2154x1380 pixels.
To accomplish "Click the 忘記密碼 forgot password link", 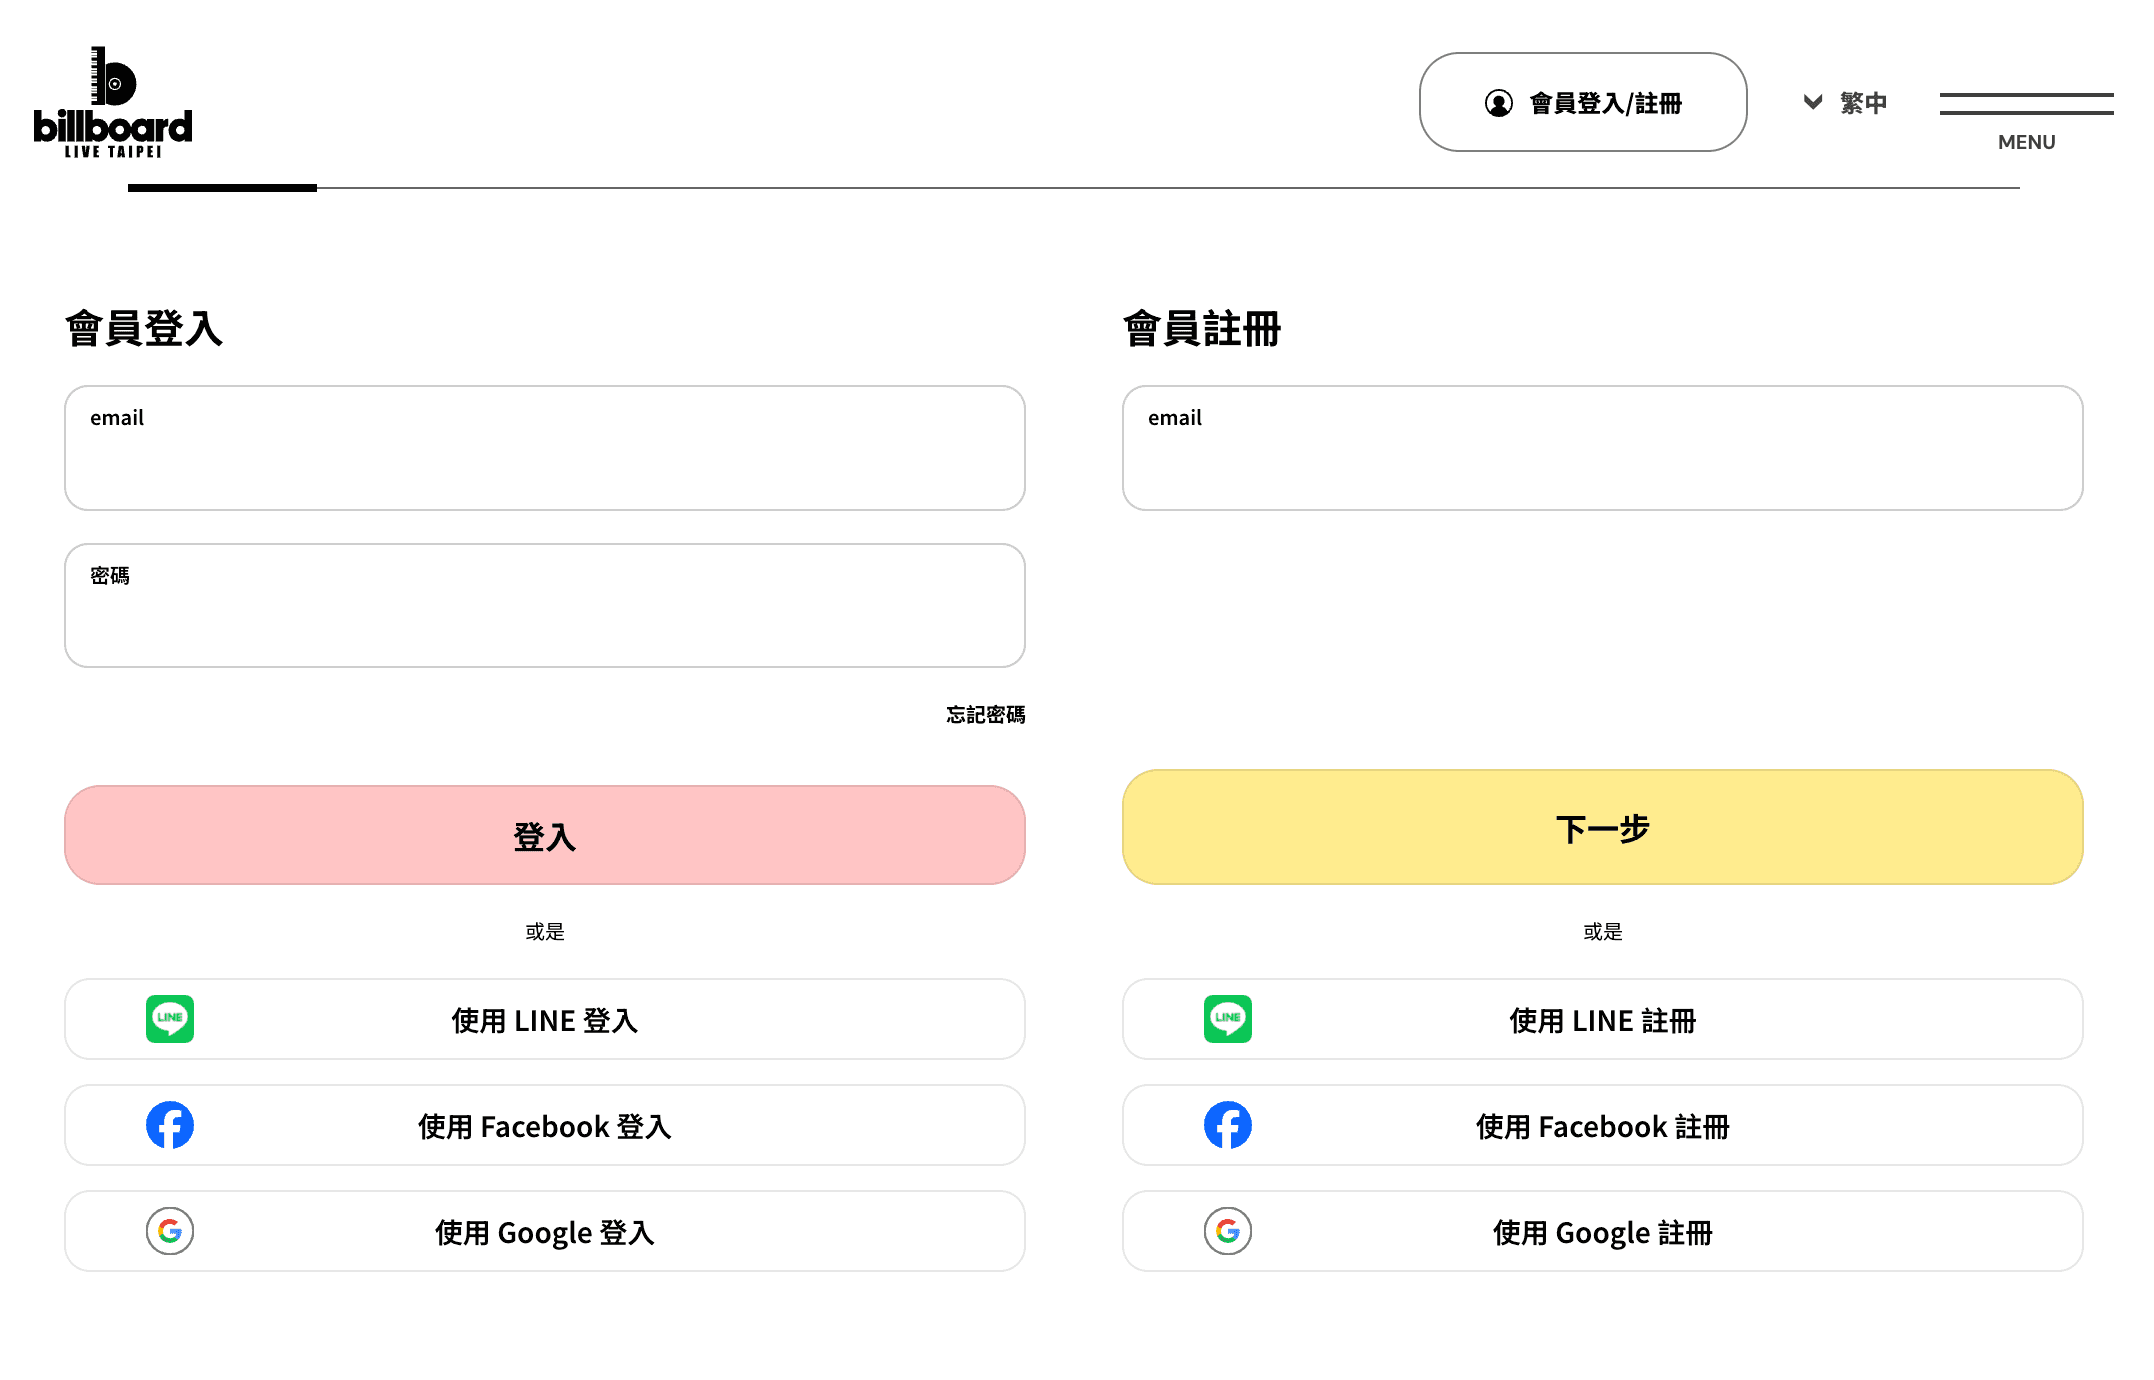I will [985, 714].
